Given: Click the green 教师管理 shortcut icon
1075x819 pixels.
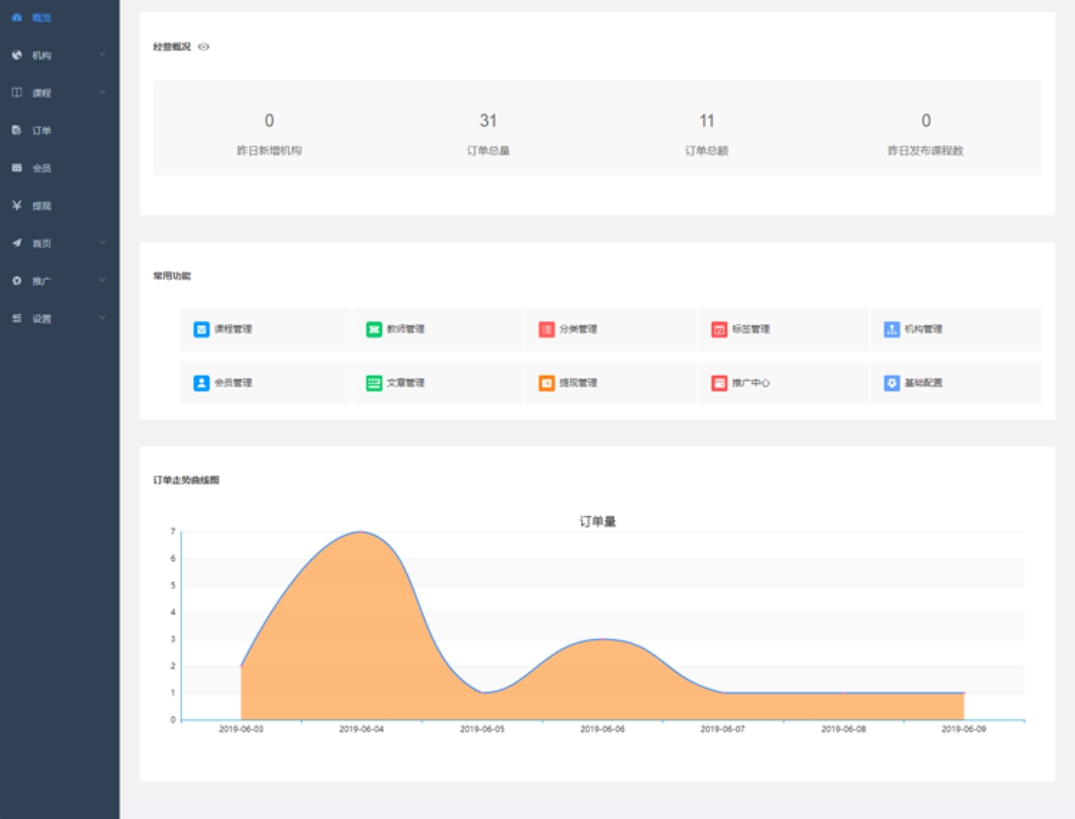Looking at the screenshot, I should click(x=374, y=329).
